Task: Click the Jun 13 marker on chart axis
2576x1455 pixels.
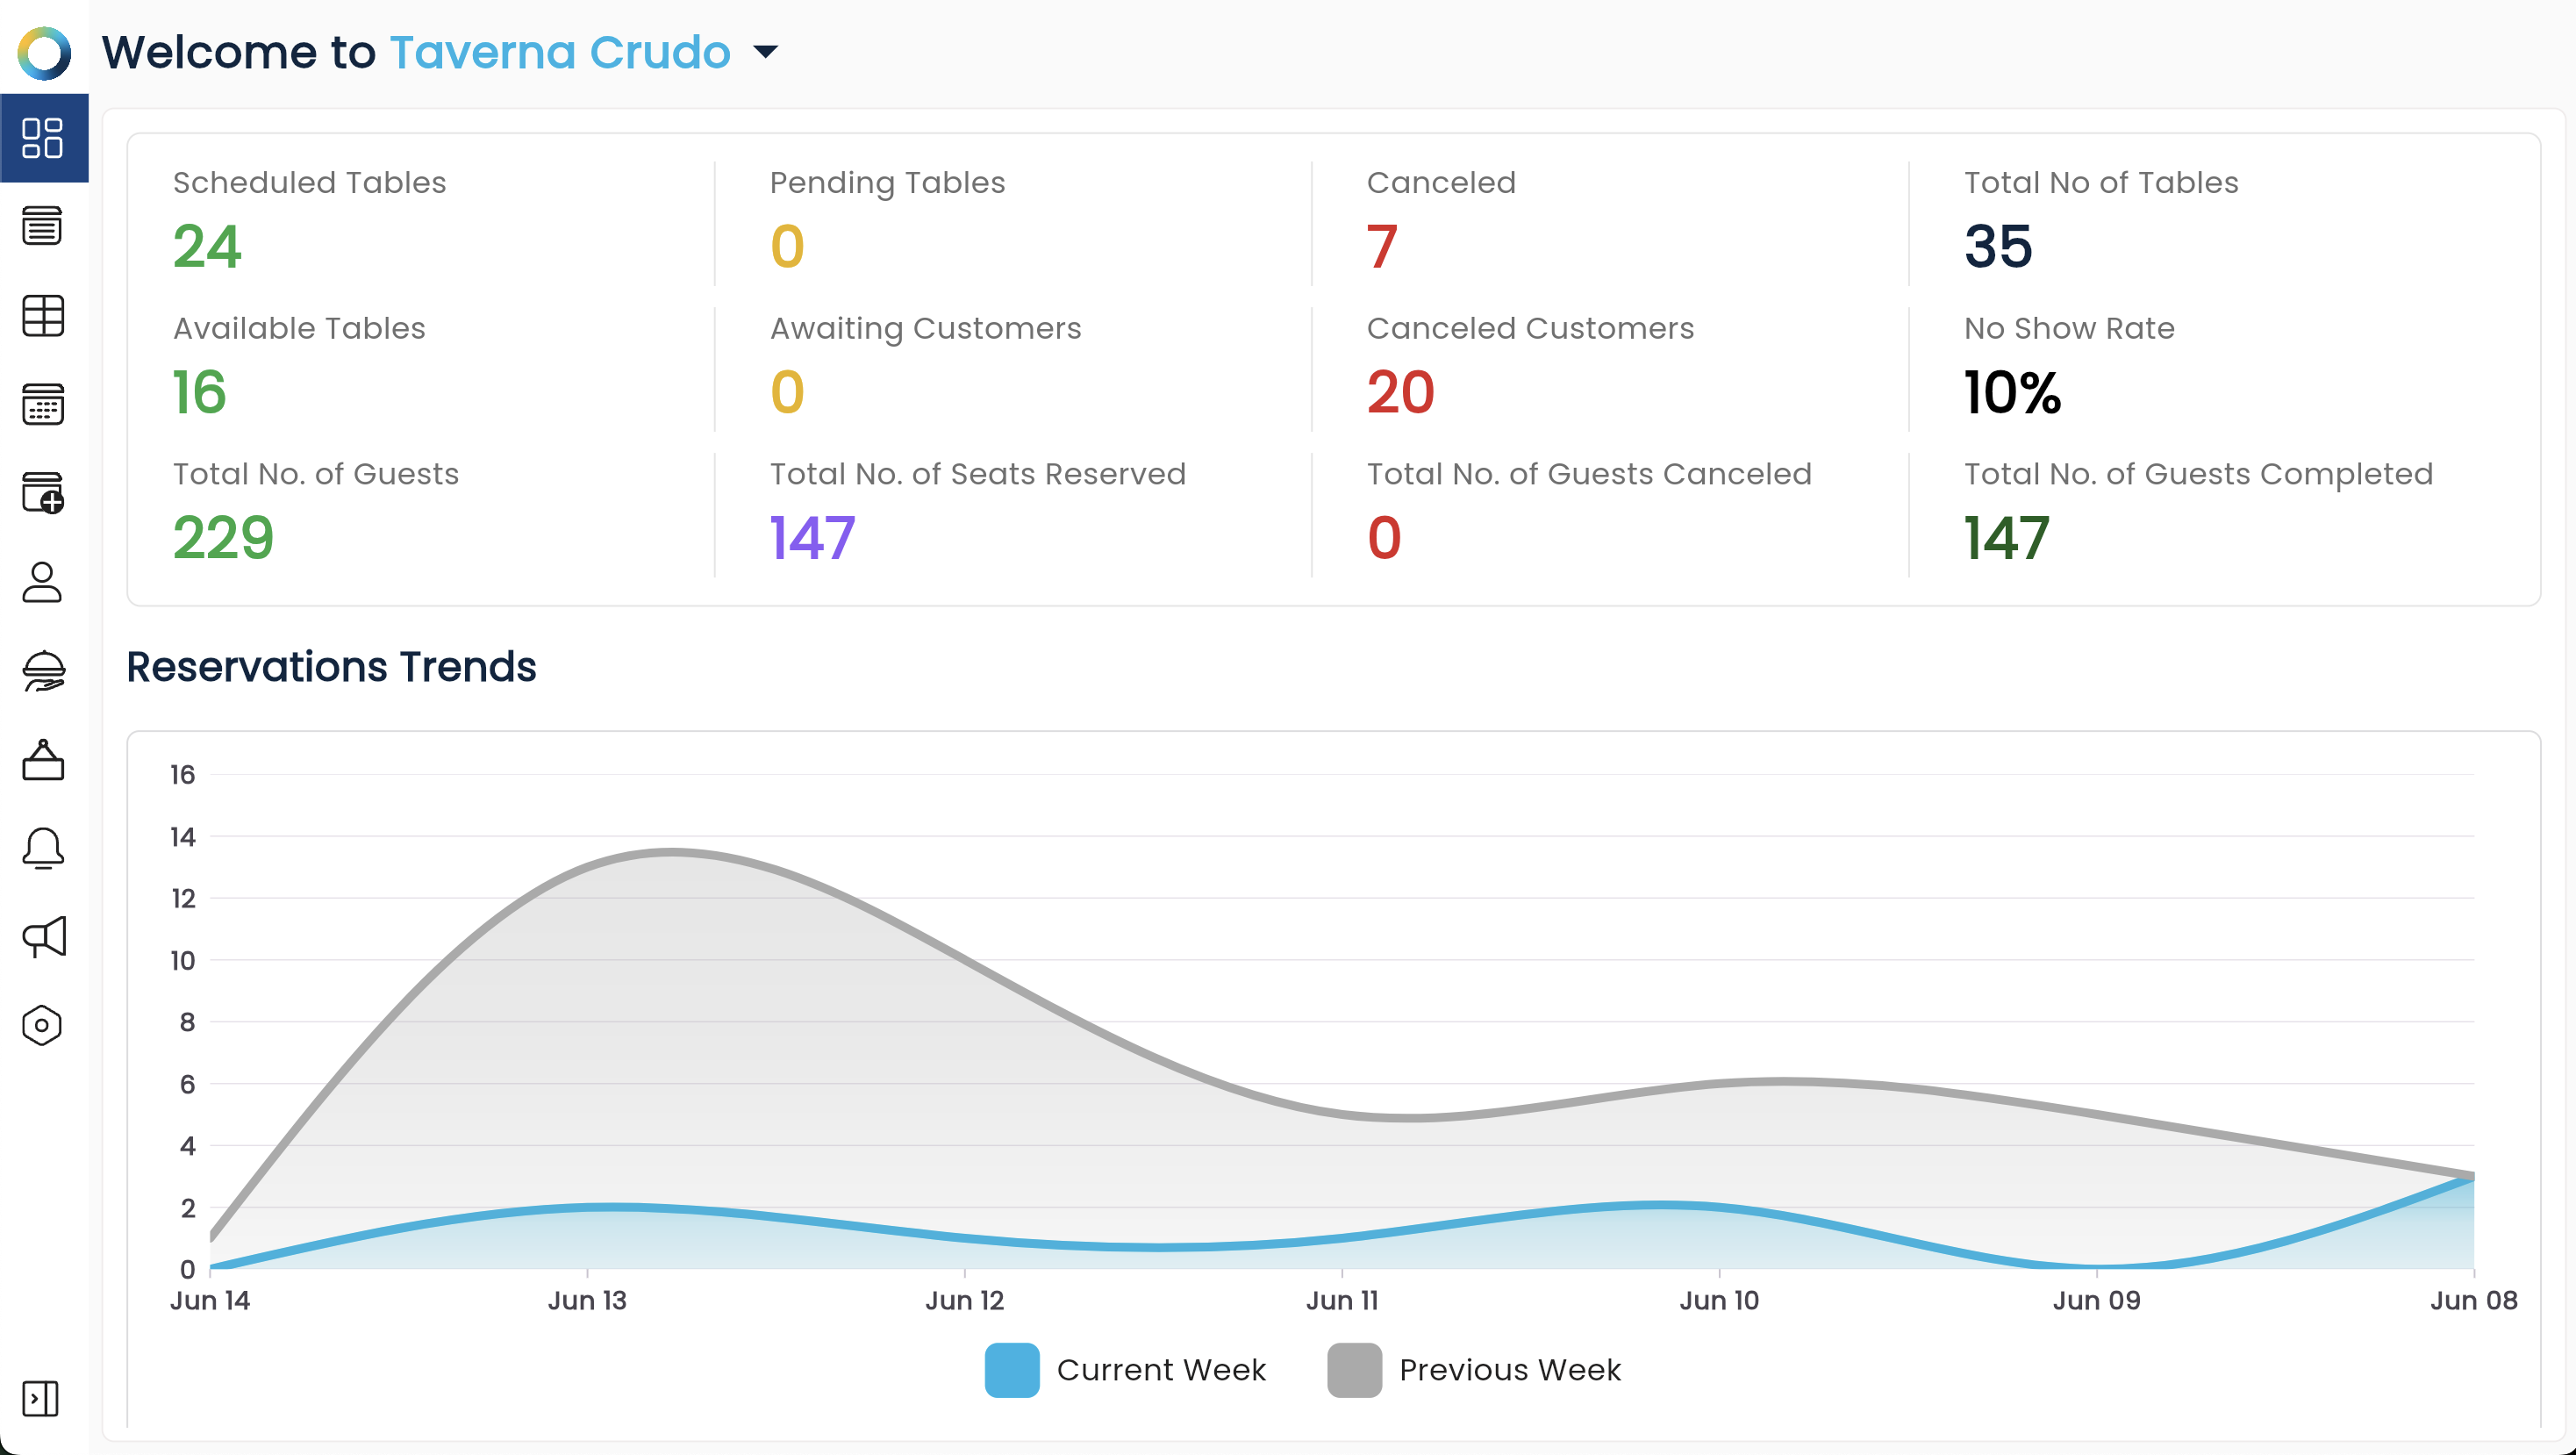Action: [587, 1300]
